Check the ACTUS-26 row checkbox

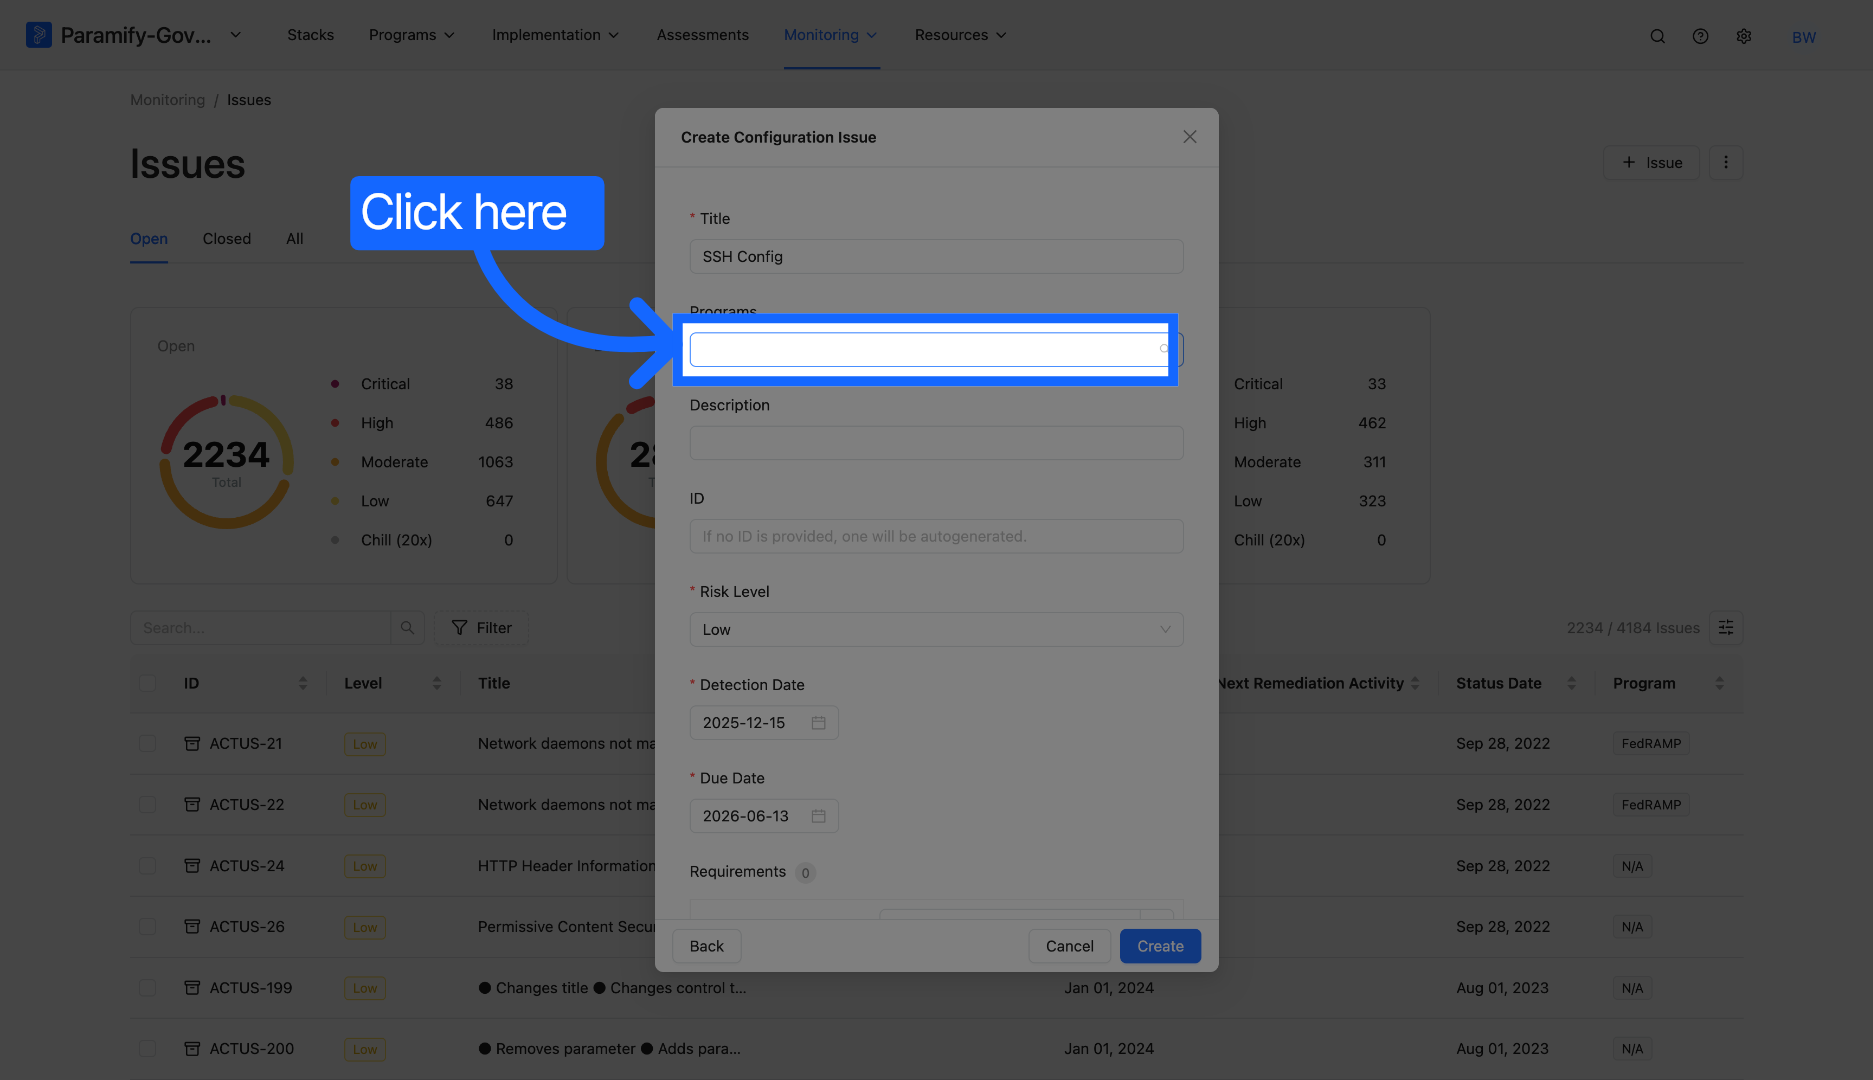point(148,927)
